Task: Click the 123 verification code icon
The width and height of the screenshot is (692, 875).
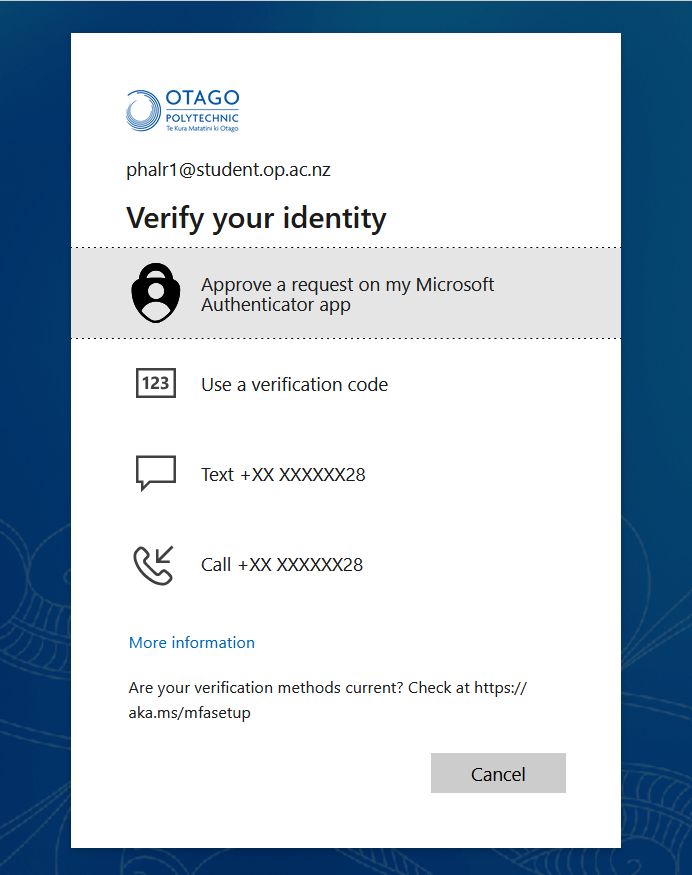Action: coord(155,383)
